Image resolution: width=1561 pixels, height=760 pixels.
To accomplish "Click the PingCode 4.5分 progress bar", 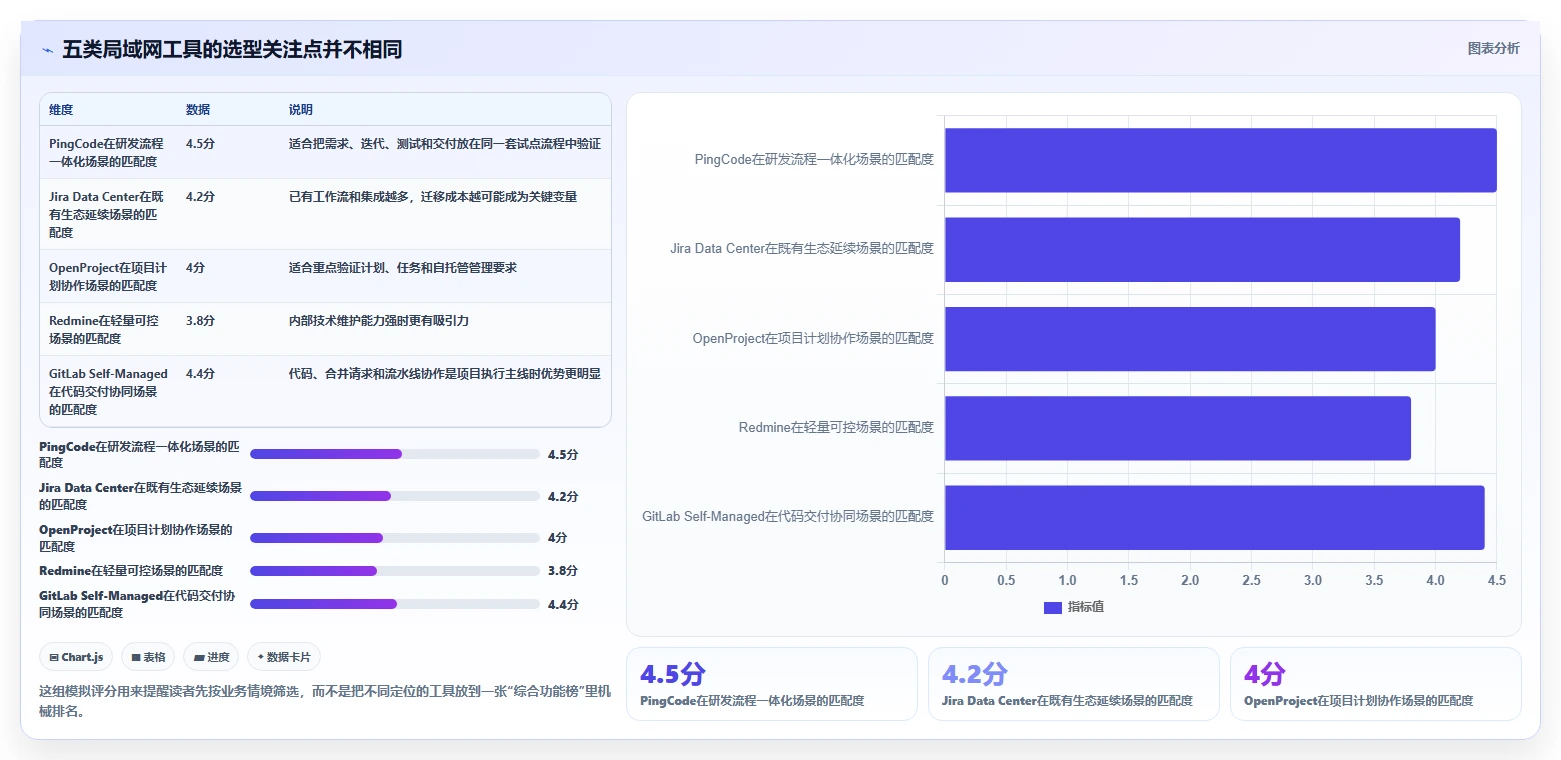I will [395, 454].
